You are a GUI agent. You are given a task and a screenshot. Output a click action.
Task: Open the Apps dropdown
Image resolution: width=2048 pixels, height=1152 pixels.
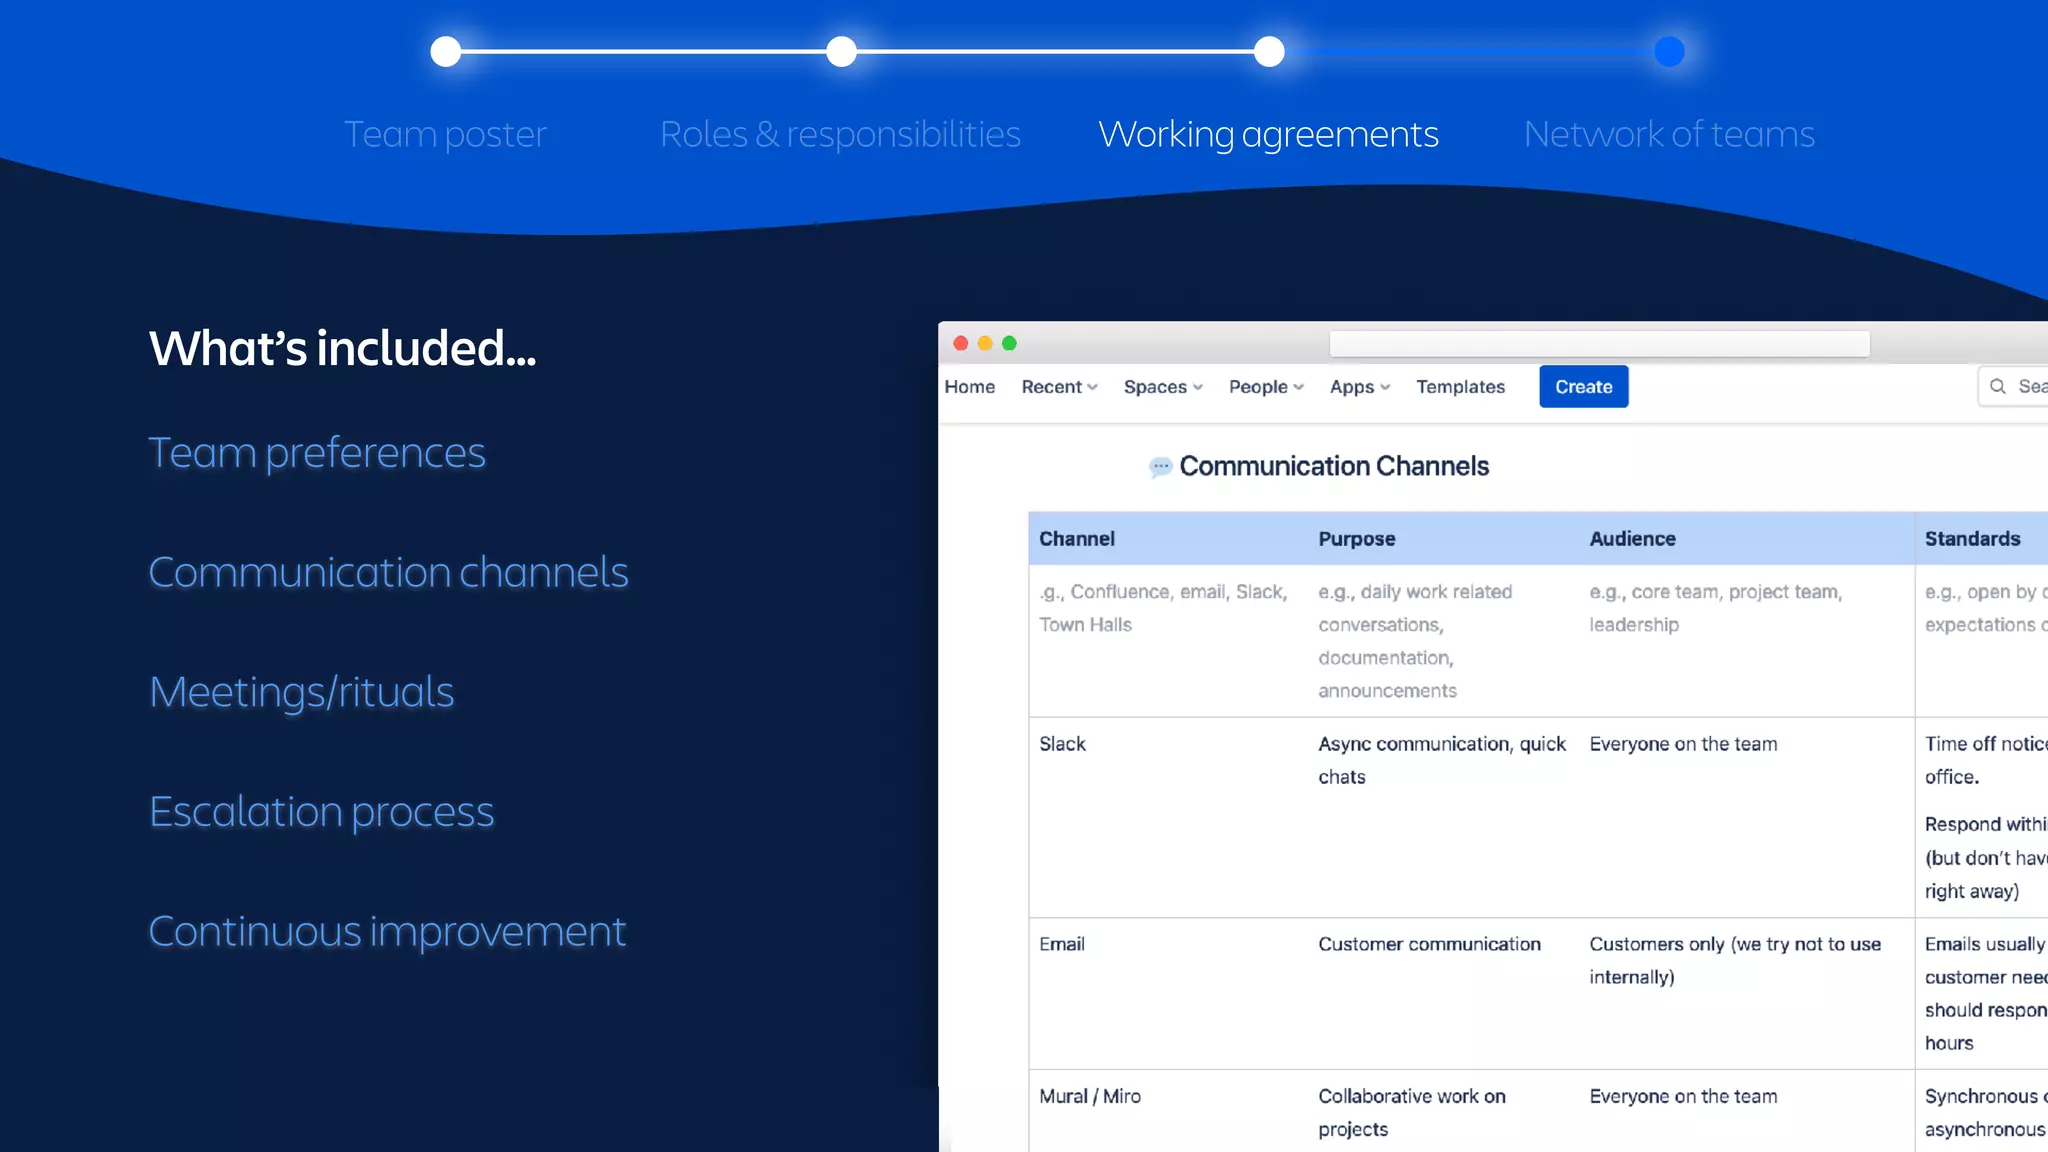point(1360,387)
